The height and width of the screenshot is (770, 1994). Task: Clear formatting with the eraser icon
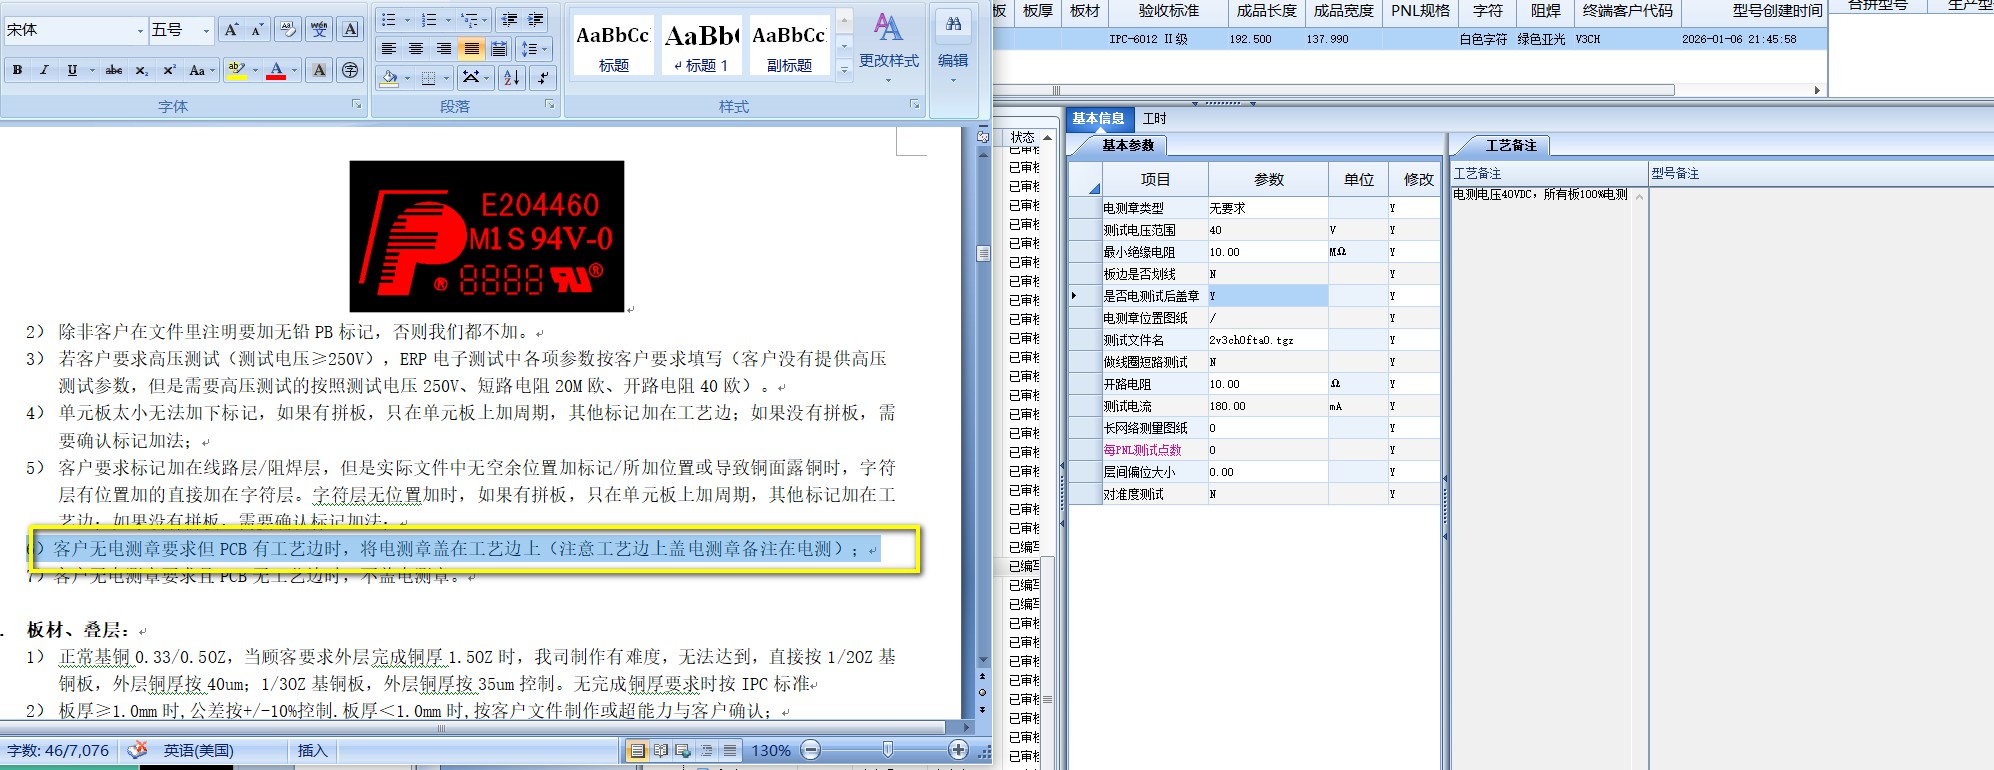coord(288,30)
